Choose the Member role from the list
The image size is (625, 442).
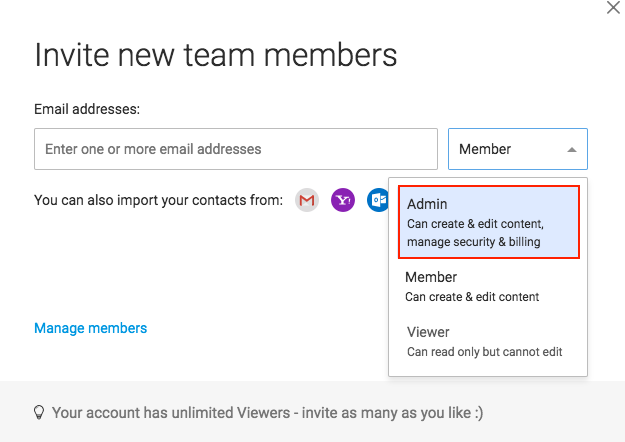click(x=488, y=287)
